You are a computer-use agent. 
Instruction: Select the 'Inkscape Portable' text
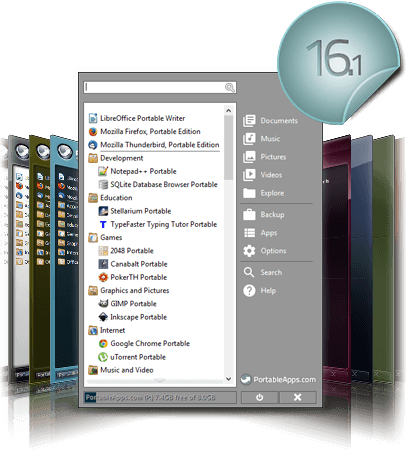tap(139, 317)
